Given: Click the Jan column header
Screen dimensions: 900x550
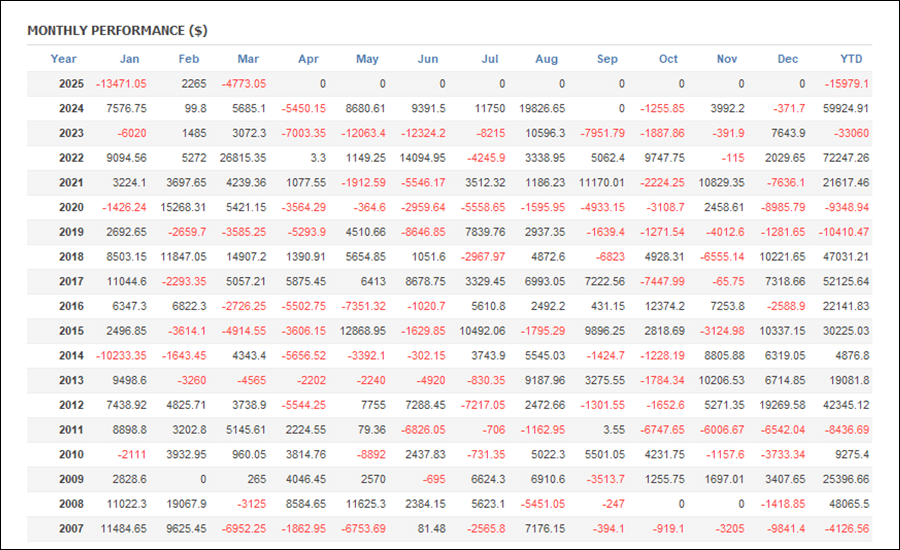Looking at the screenshot, I should (130, 59).
